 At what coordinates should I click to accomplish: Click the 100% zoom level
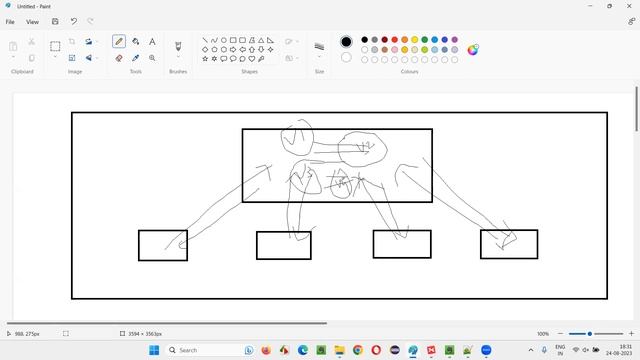point(543,334)
